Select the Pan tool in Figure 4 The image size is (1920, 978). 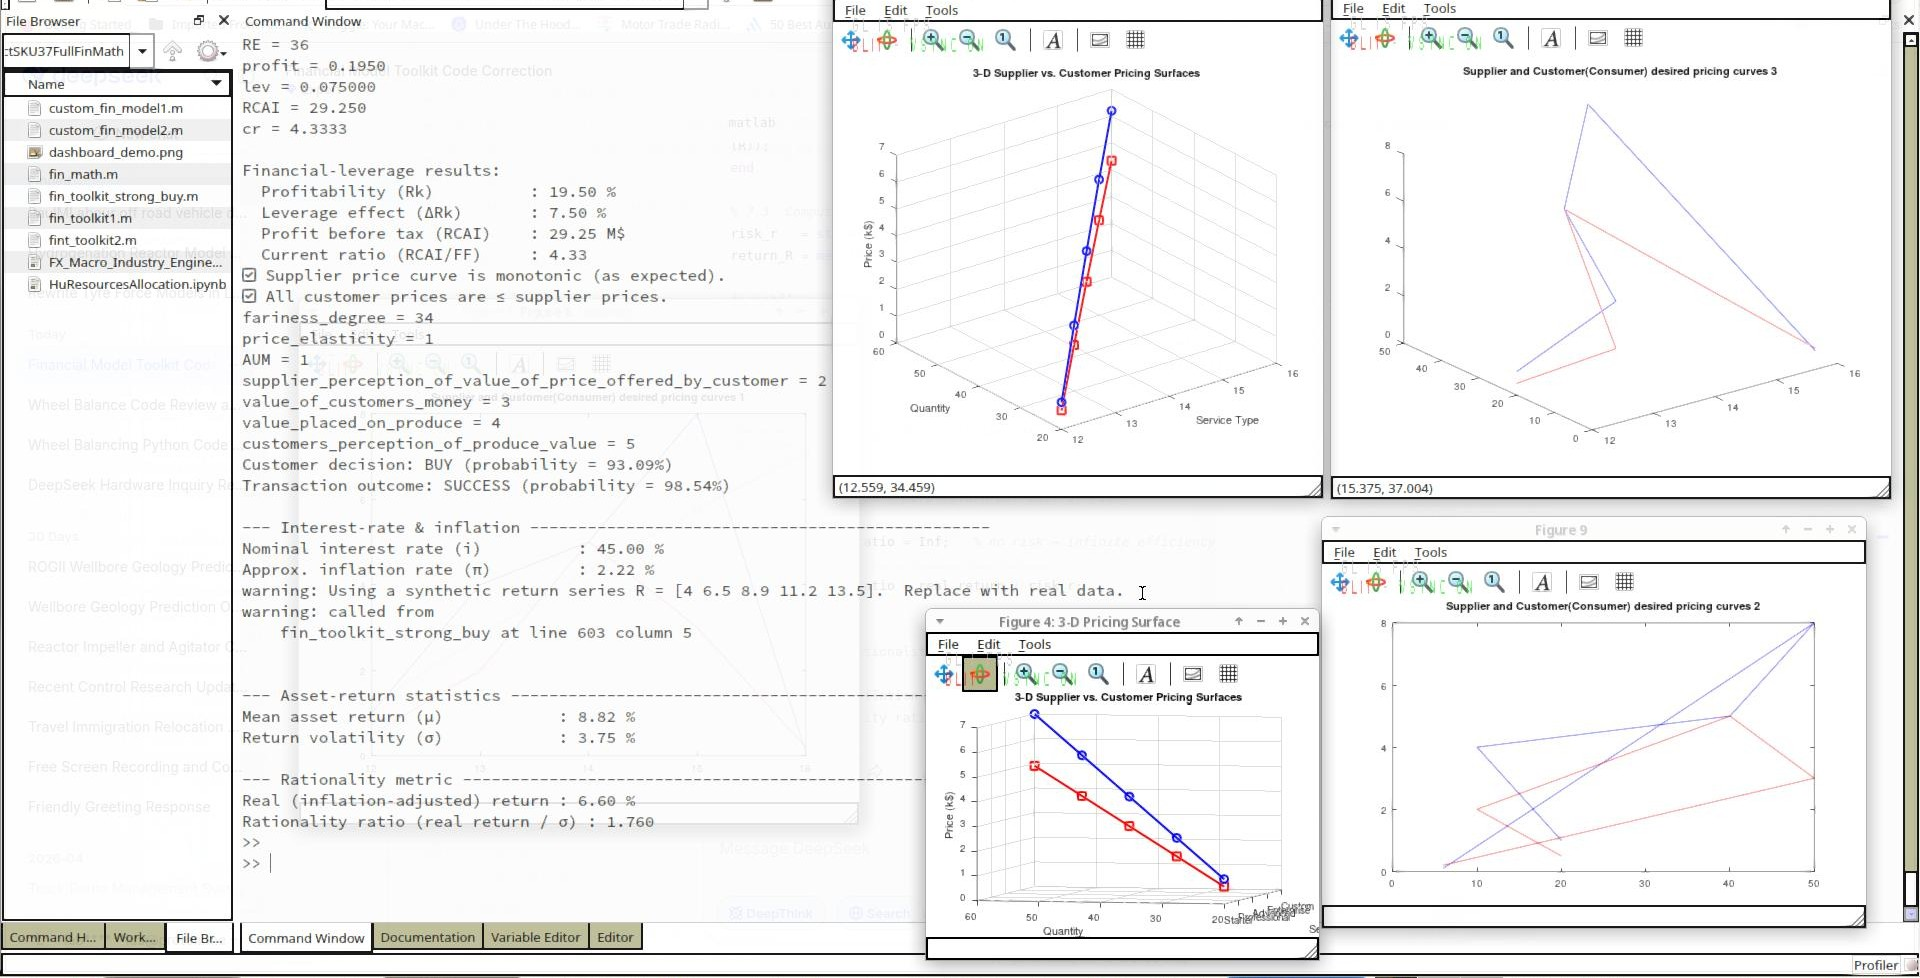pos(943,675)
